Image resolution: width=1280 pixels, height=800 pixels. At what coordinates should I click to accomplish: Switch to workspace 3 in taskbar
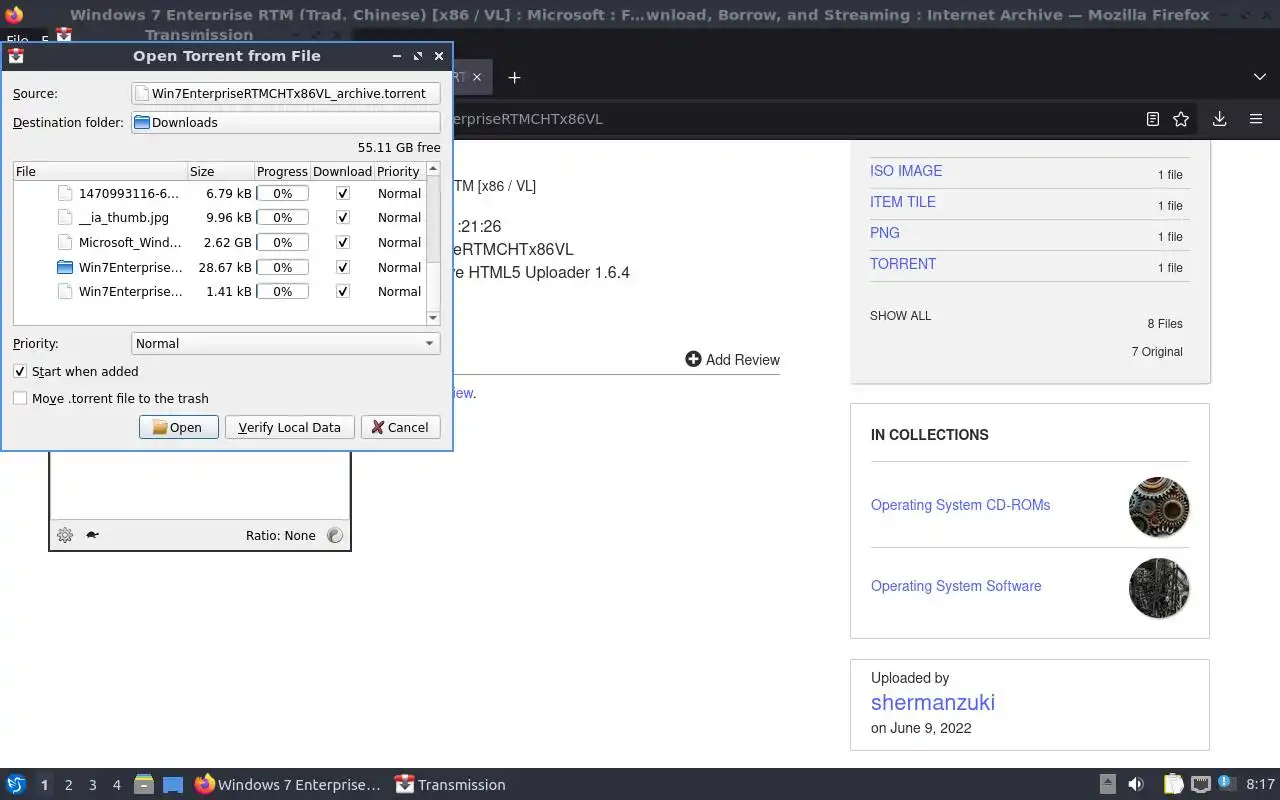92,785
